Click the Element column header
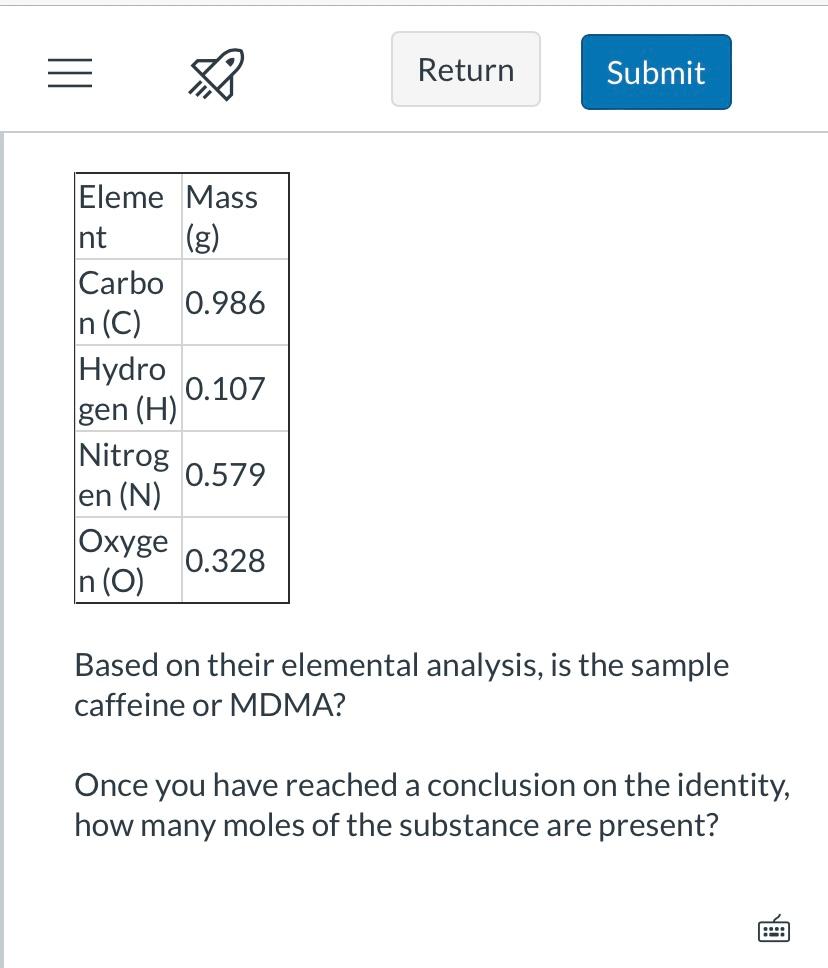 pos(127,216)
